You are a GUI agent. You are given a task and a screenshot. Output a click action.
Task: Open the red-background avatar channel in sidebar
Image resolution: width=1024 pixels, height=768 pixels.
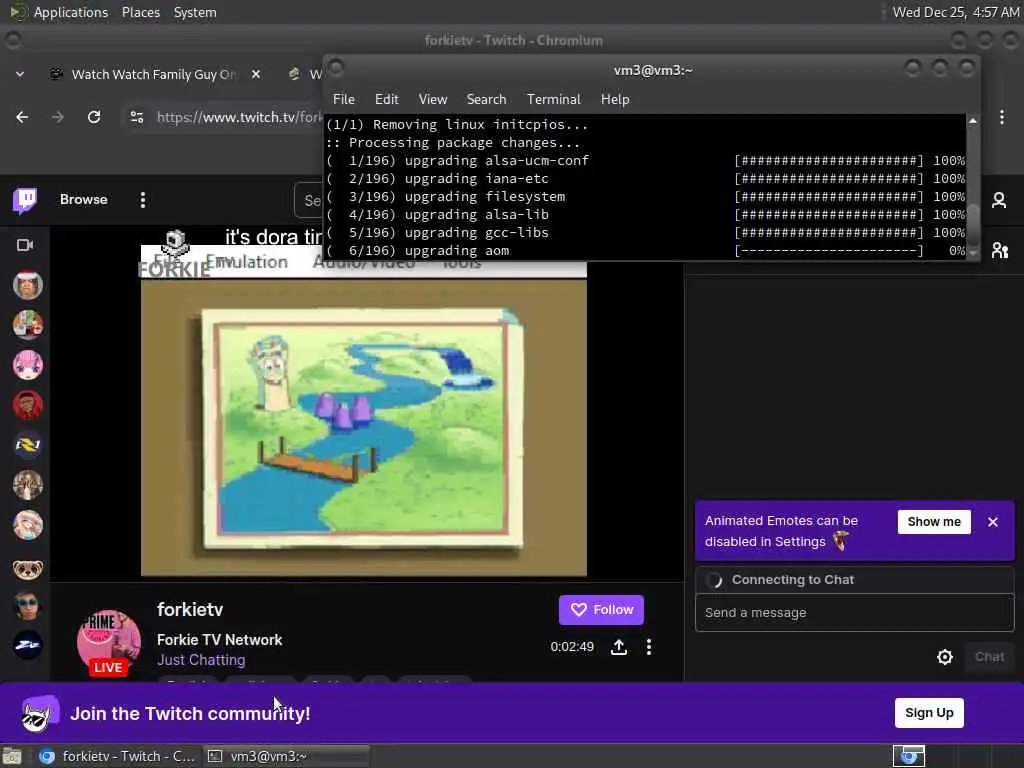27,405
